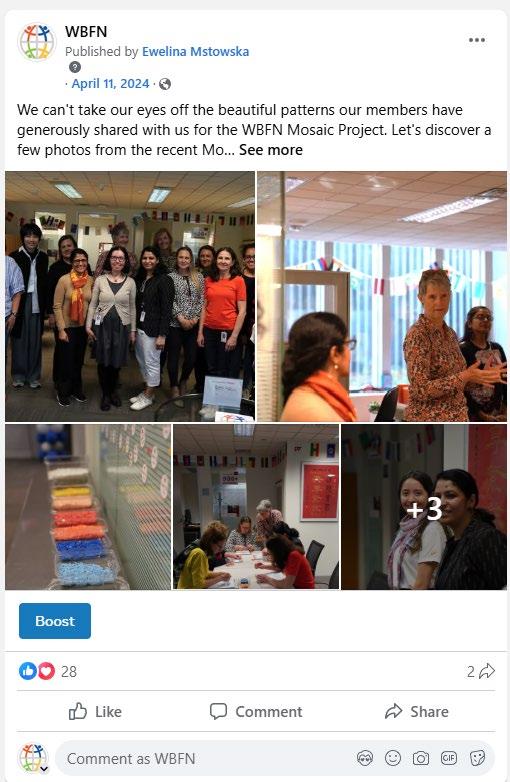Viewport: 510px width, 782px height.
Task: Click the heart love reaction icon
Action: point(46,671)
